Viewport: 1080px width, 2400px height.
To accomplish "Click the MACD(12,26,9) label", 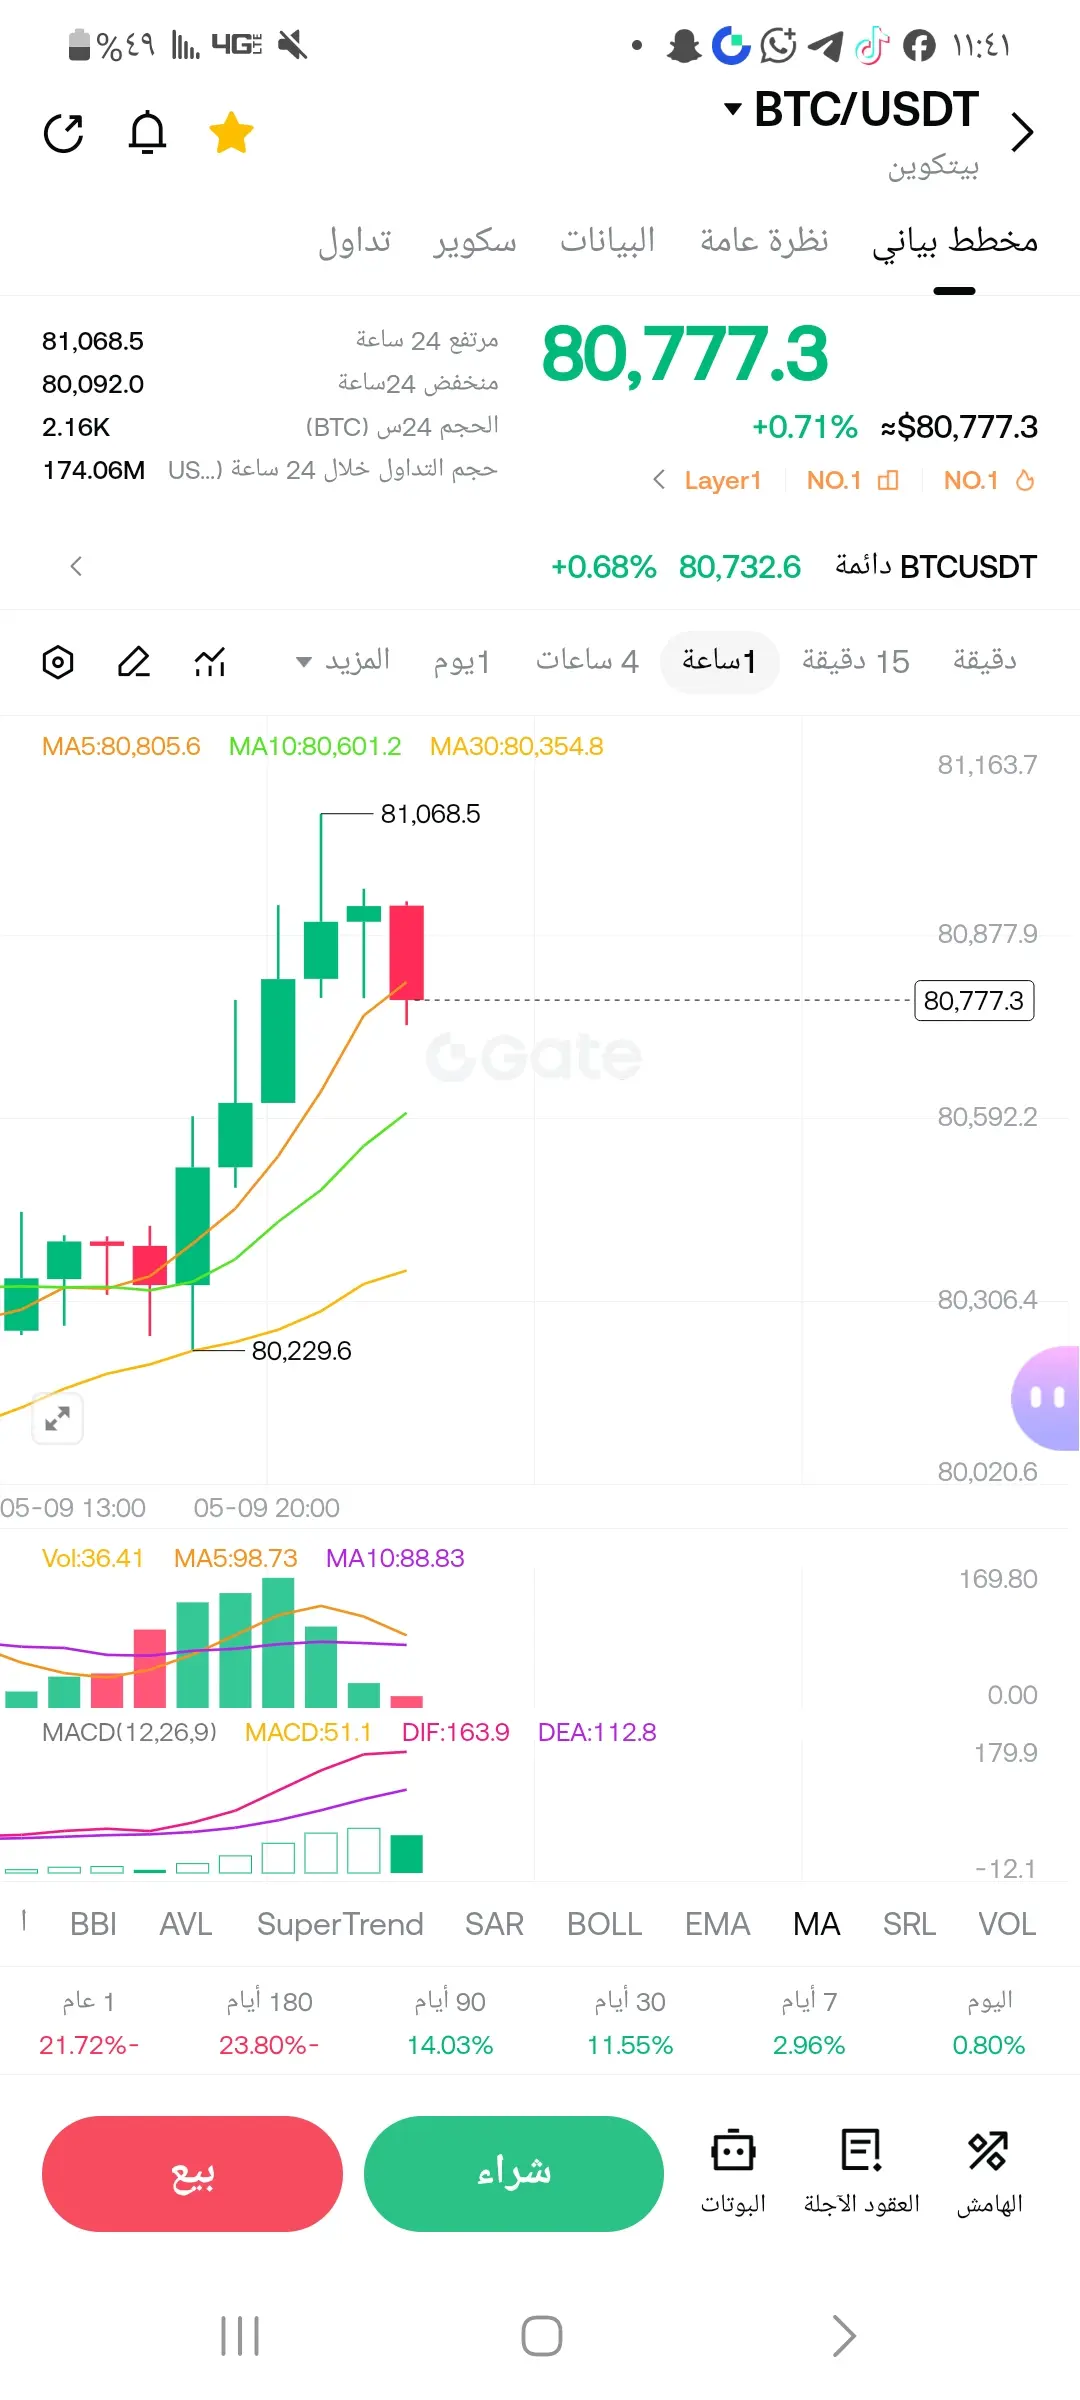I will [129, 1733].
